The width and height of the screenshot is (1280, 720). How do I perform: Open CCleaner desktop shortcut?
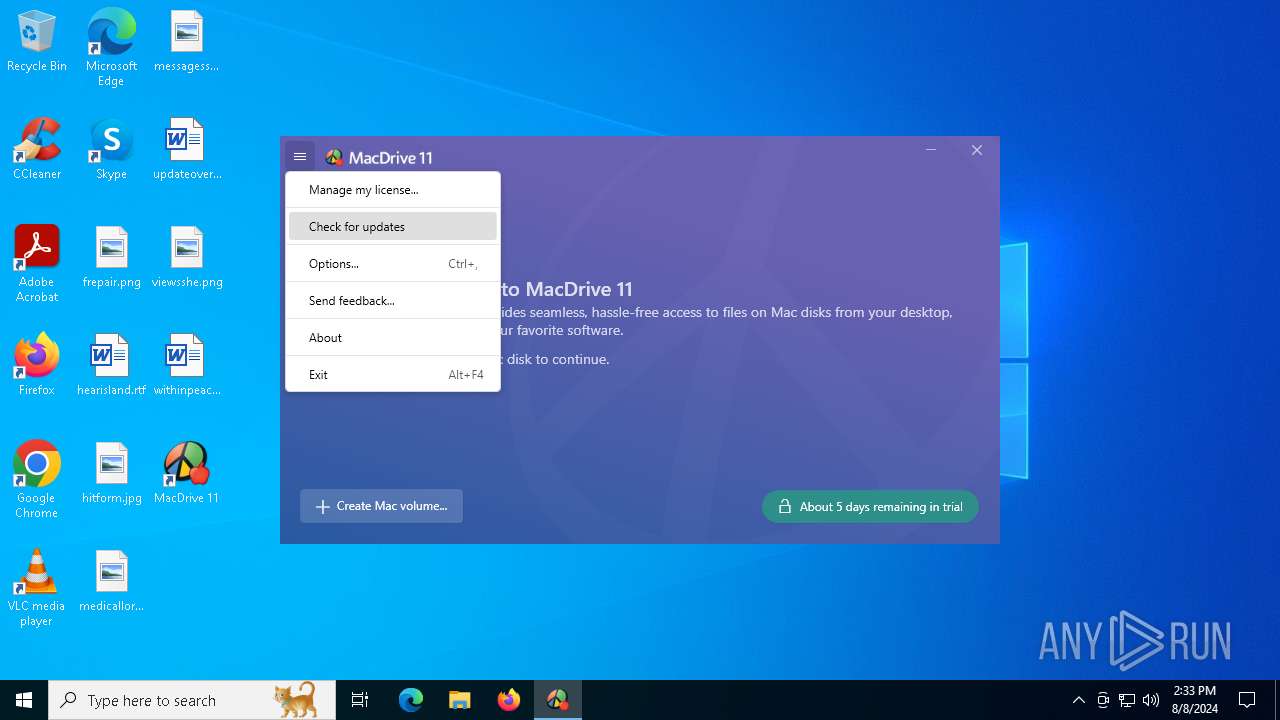(37, 150)
